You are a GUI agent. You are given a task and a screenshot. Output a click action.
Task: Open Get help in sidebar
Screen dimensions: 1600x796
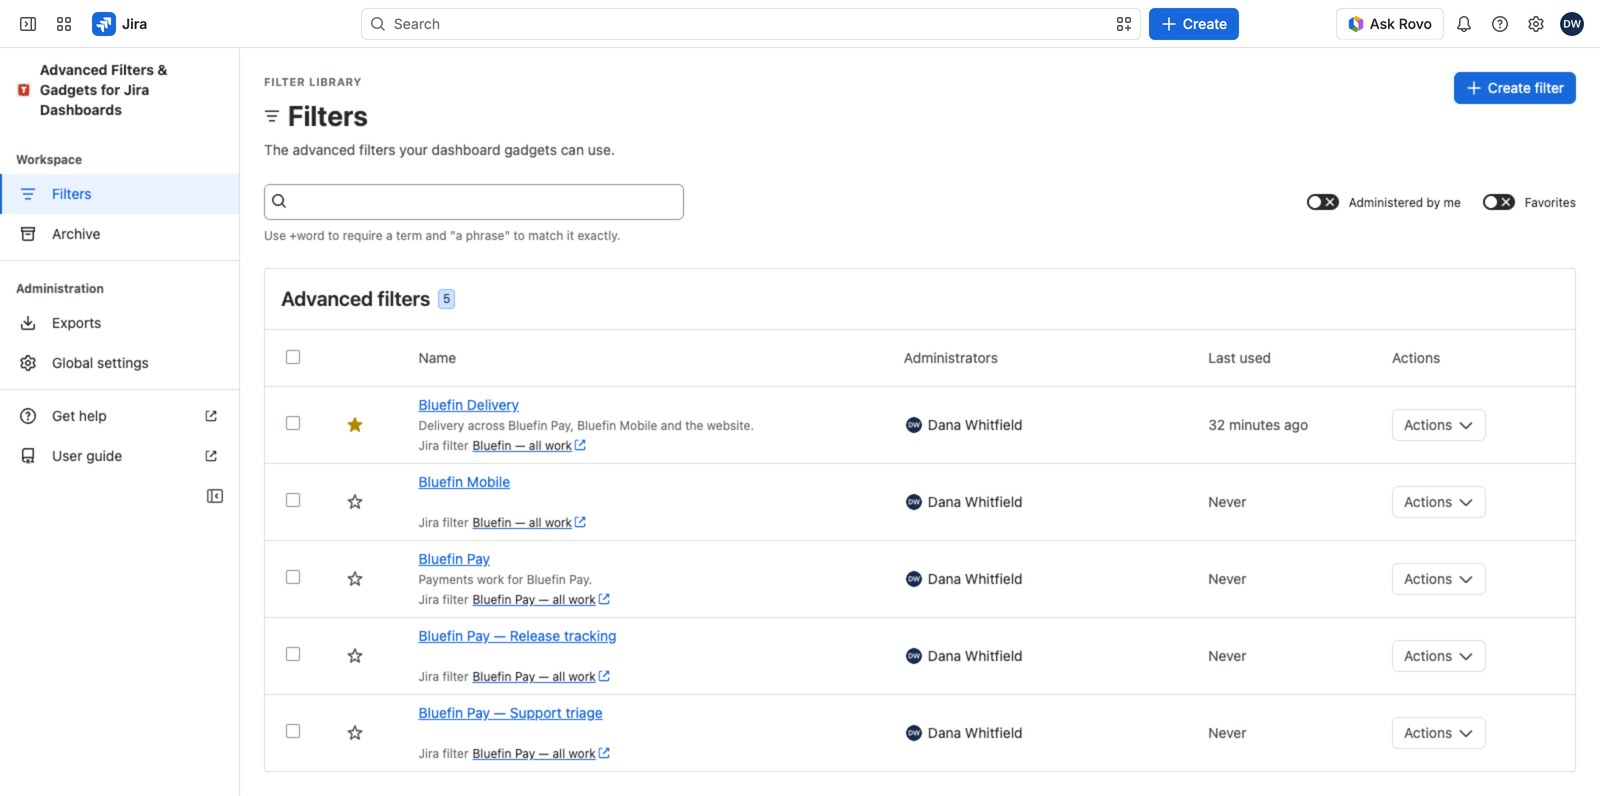point(120,416)
